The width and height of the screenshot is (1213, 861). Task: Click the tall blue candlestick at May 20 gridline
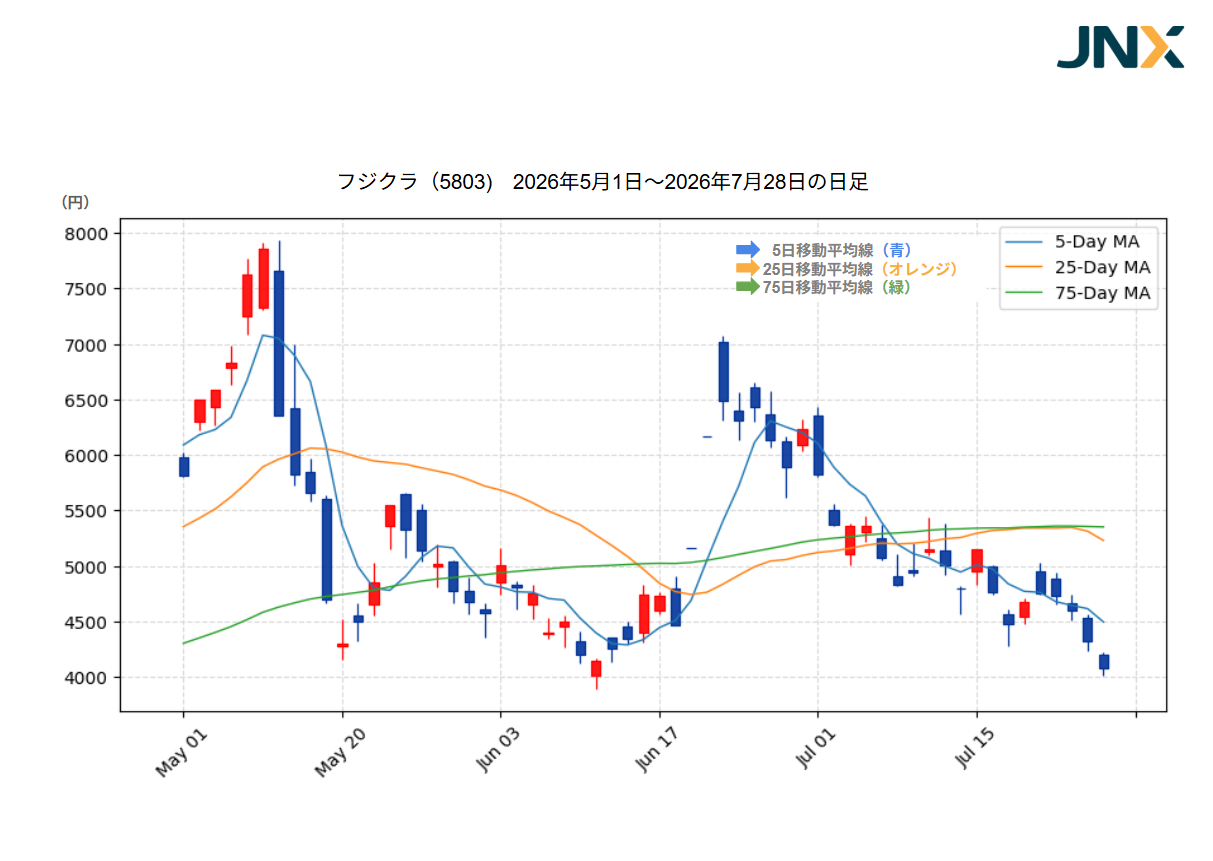tap(327, 549)
